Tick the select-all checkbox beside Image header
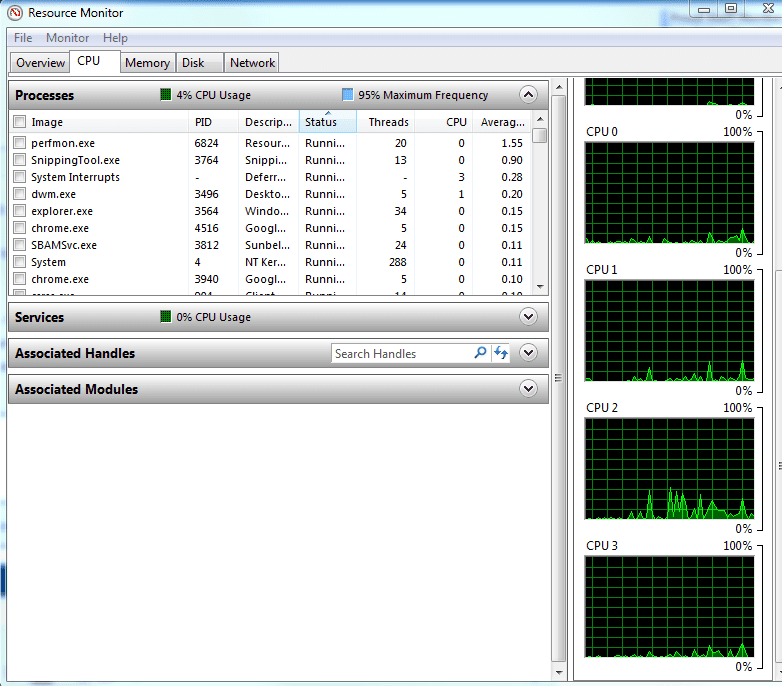The image size is (782, 686). point(19,122)
